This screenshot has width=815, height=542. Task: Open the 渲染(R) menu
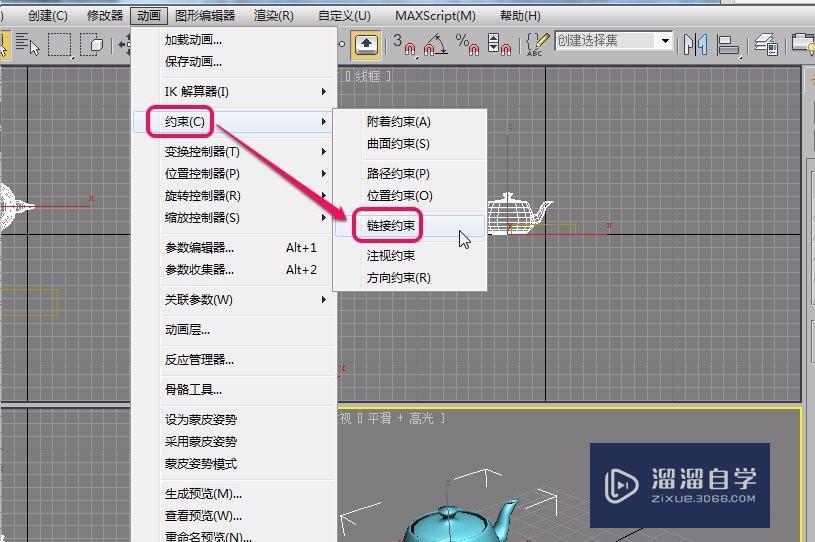click(273, 16)
